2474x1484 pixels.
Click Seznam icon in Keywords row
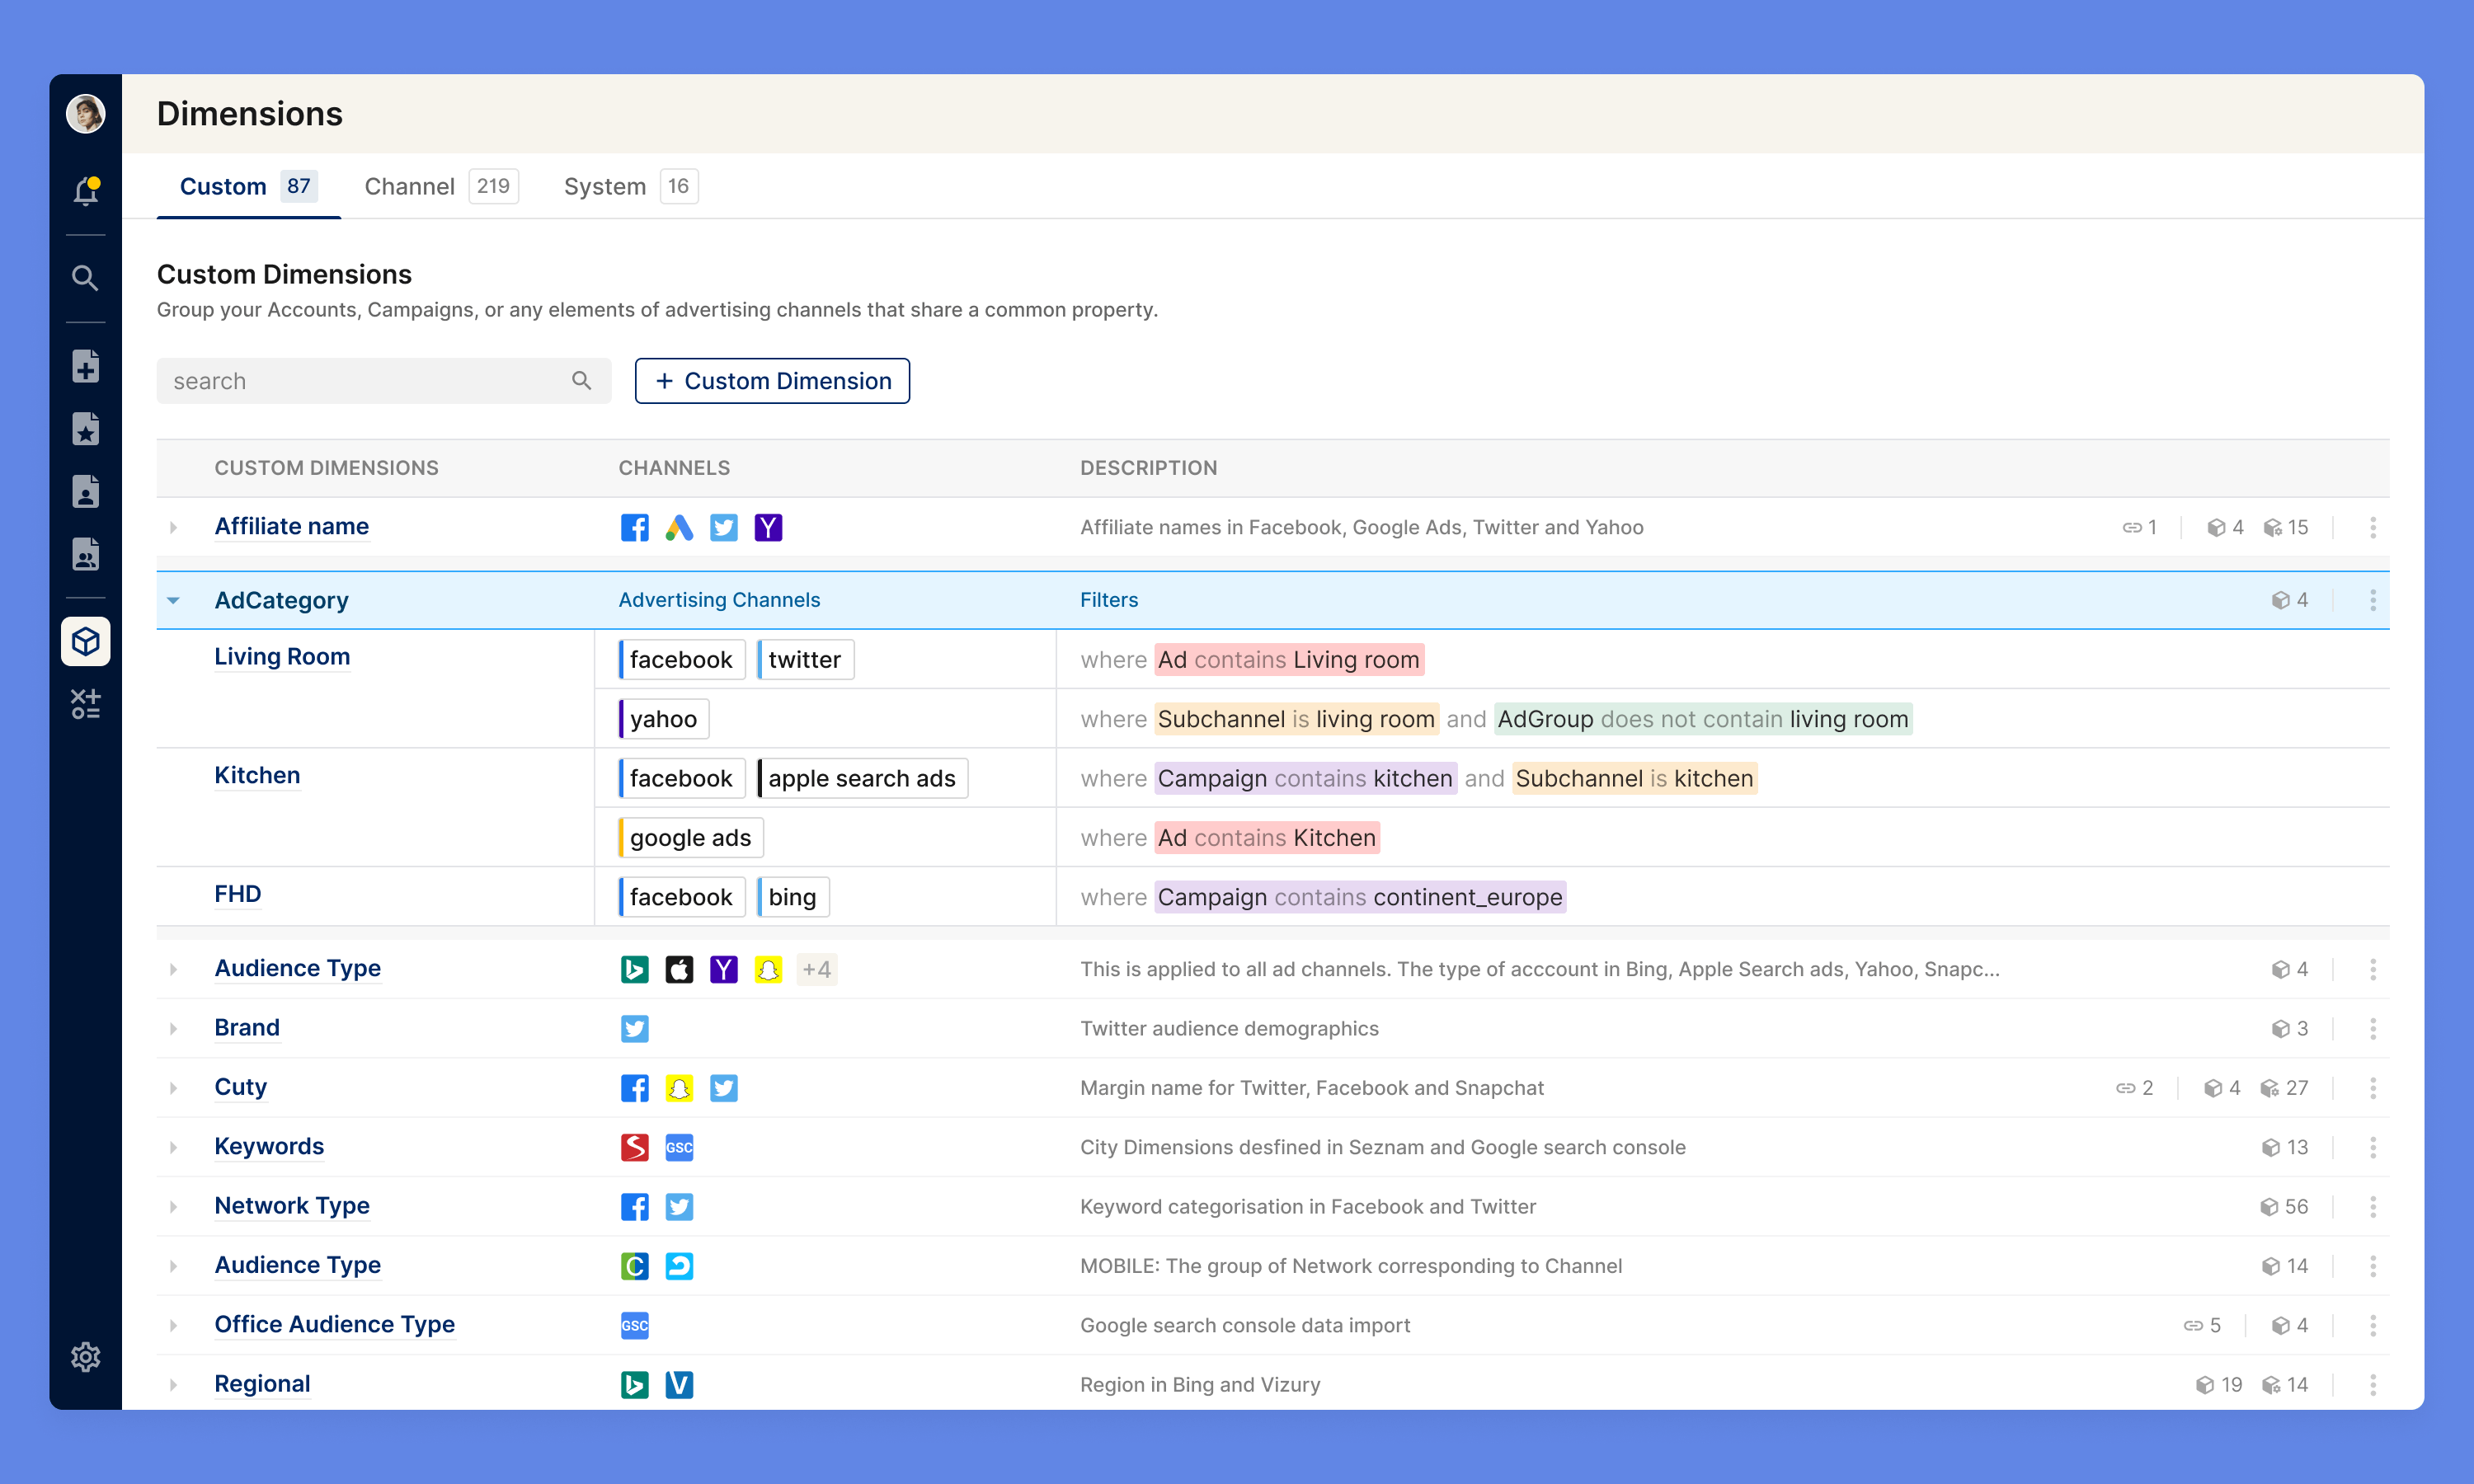634,1147
